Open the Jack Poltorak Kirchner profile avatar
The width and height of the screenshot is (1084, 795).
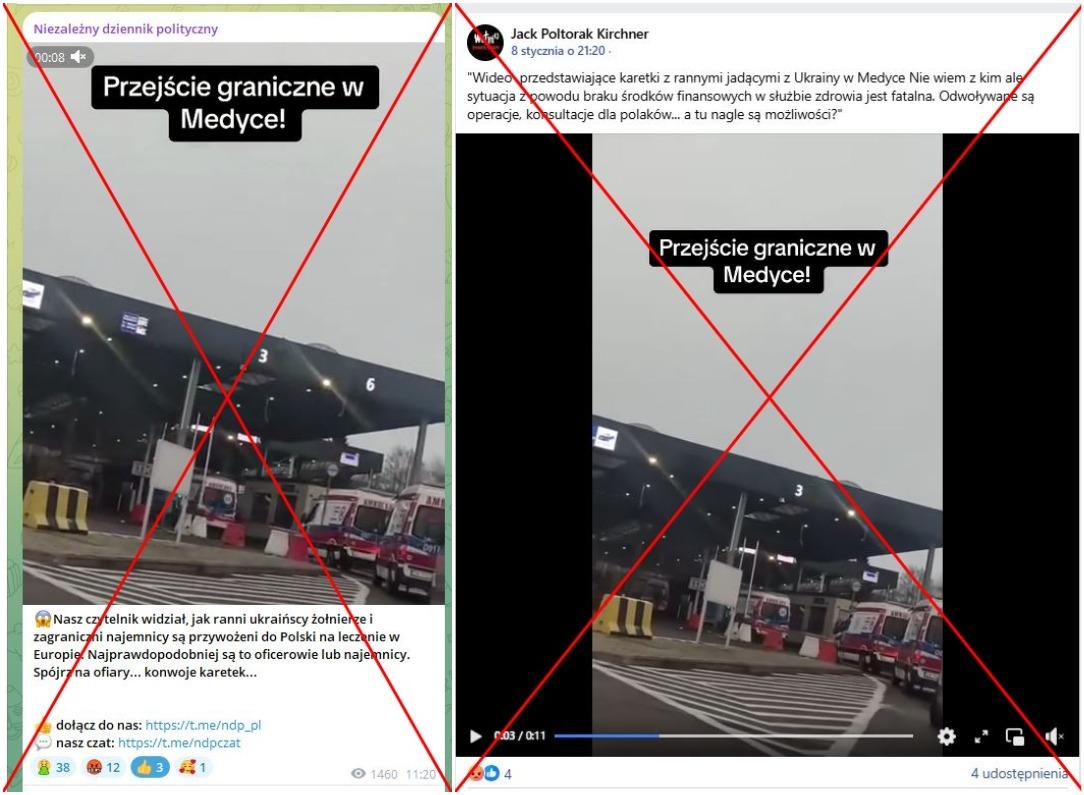(485, 42)
